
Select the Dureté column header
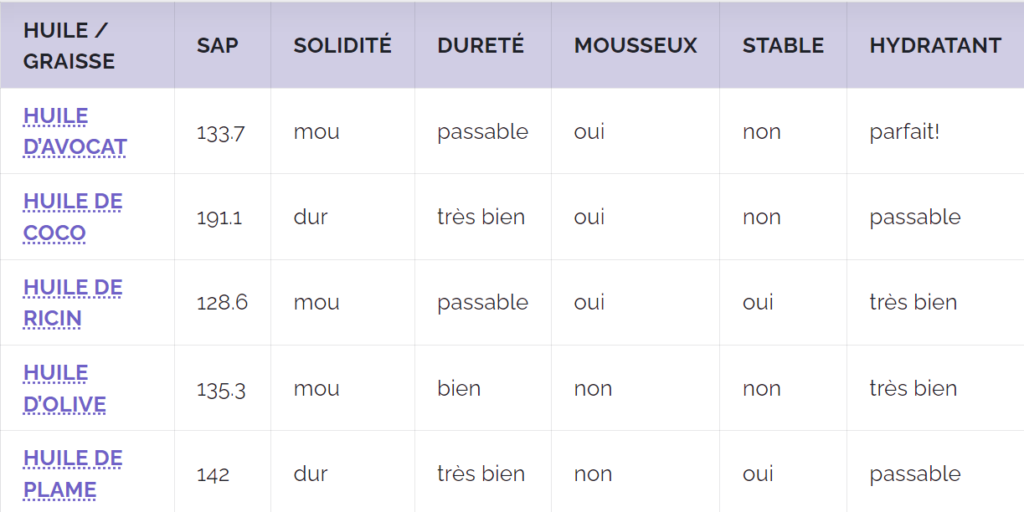[x=481, y=45]
